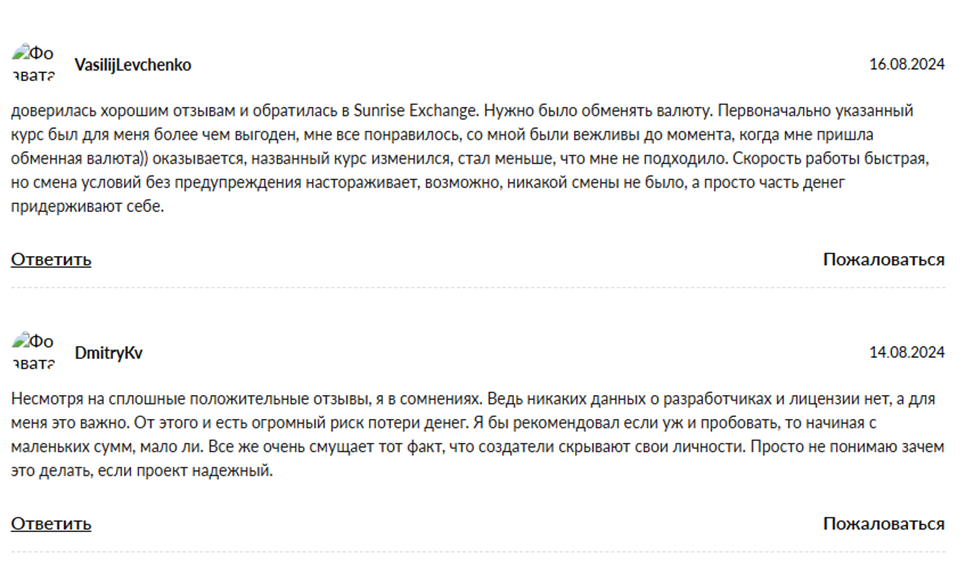Click DmitryKv's broken avatar image

tap(33, 352)
